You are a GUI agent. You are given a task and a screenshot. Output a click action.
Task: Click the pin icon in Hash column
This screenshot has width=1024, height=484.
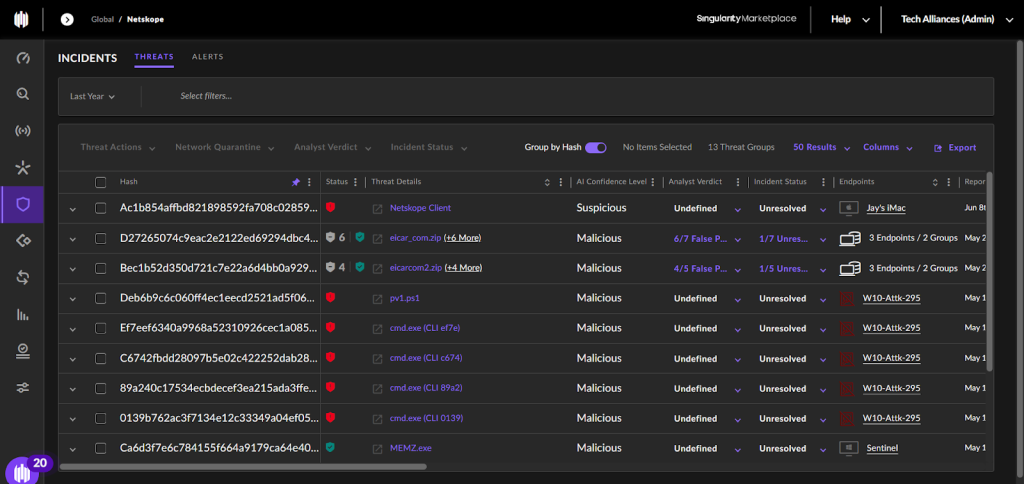pos(296,182)
